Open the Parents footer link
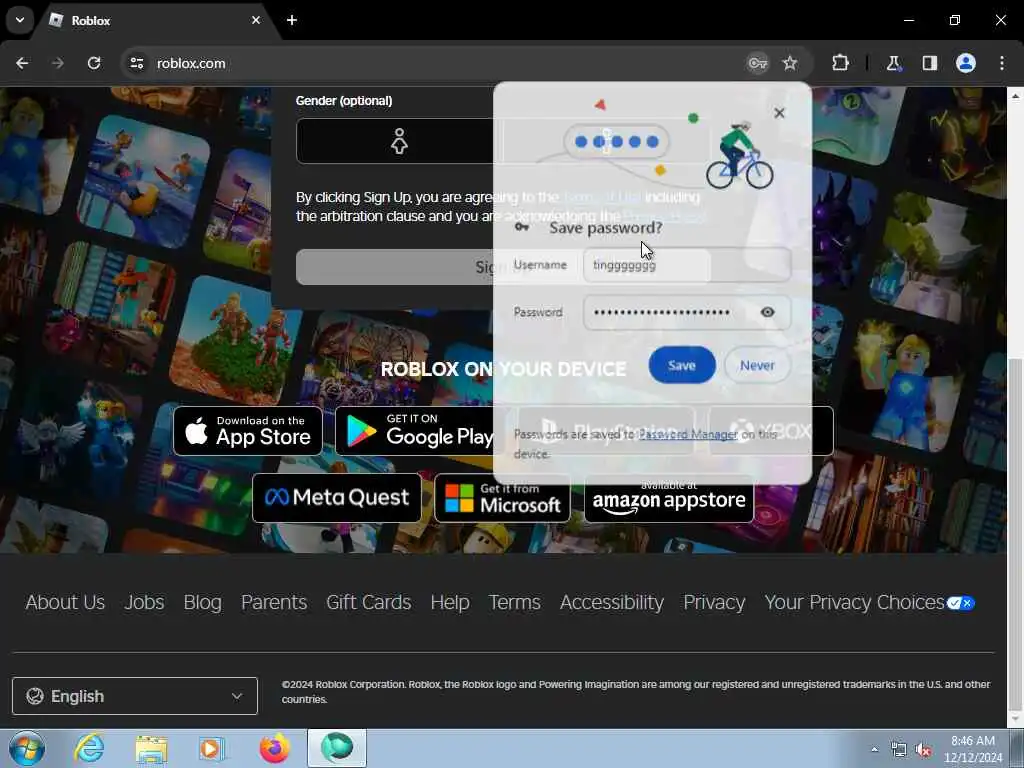 (x=274, y=602)
